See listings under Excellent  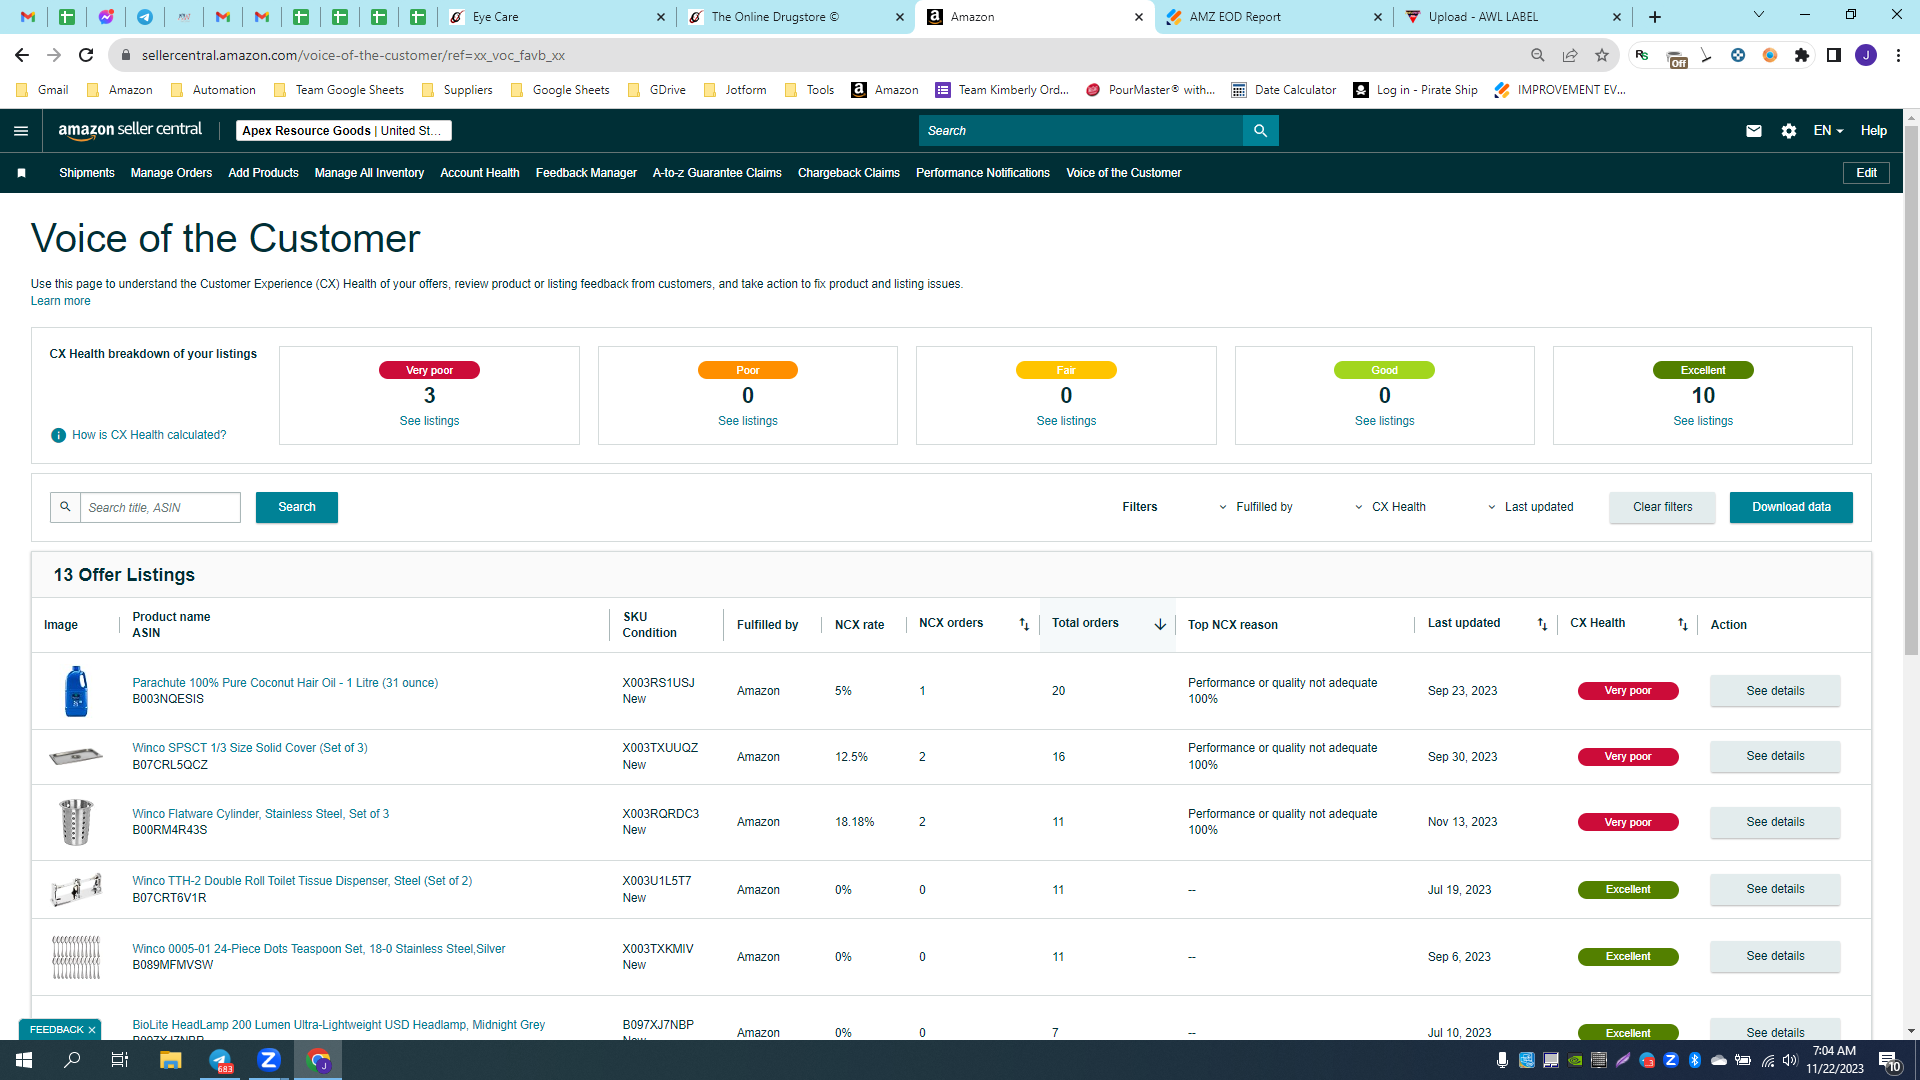(x=1703, y=421)
